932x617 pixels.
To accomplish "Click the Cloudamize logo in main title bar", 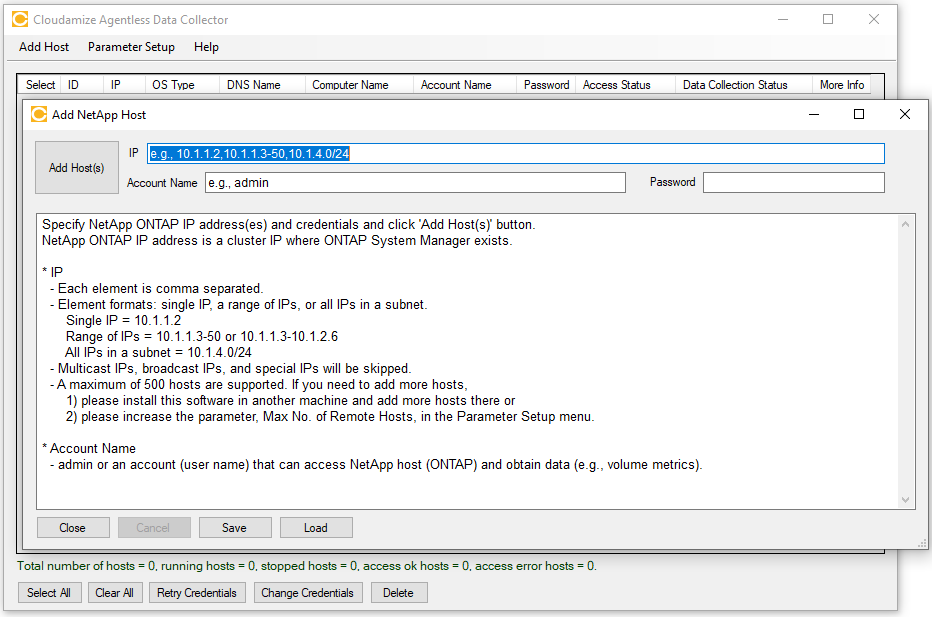I will [19, 19].
